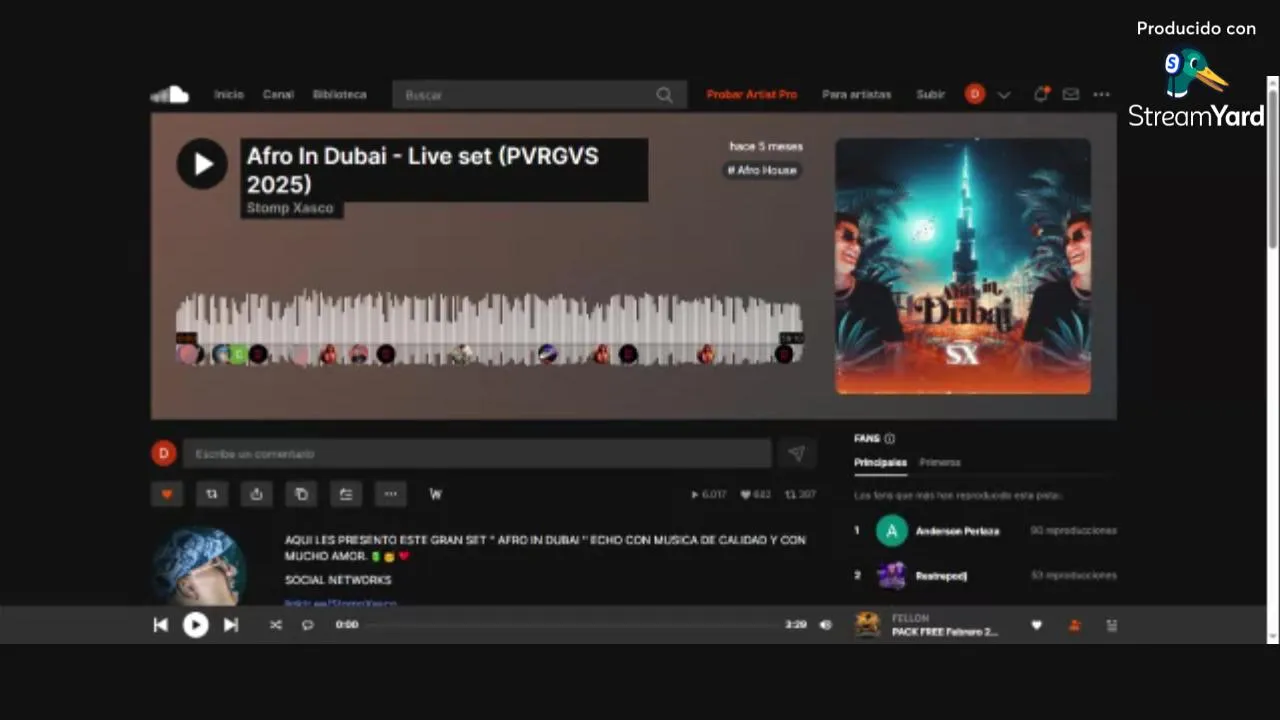Image resolution: width=1280 pixels, height=720 pixels.
Task: Share the track
Action: pos(257,494)
